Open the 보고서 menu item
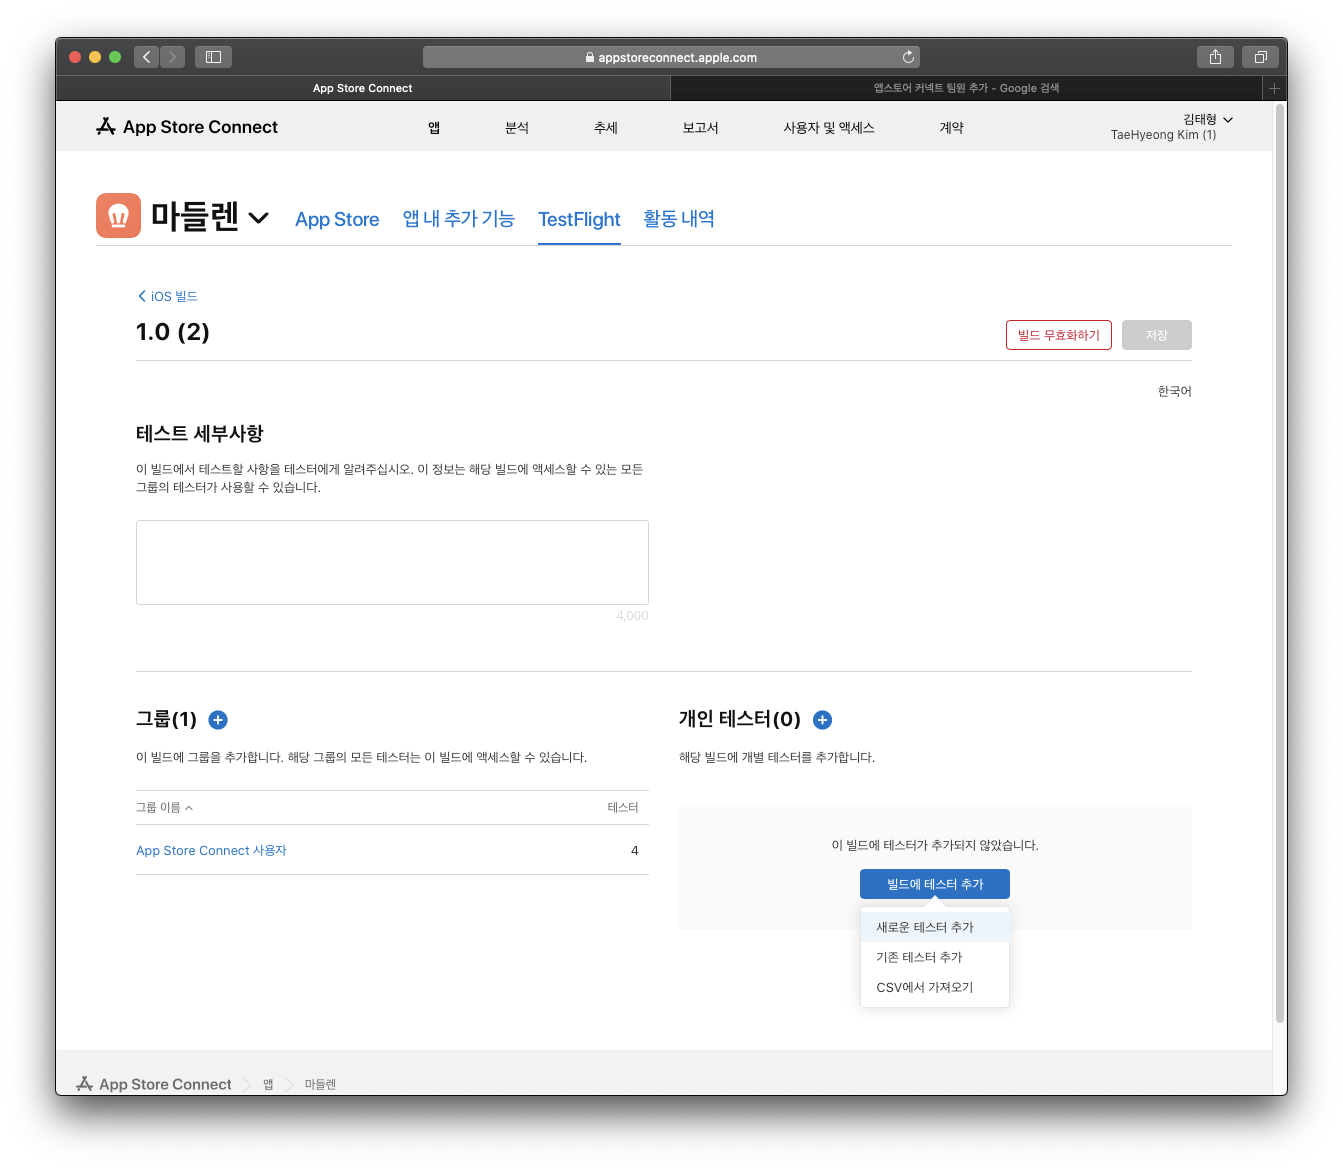Image resolution: width=1343 pixels, height=1169 pixels. pos(700,128)
